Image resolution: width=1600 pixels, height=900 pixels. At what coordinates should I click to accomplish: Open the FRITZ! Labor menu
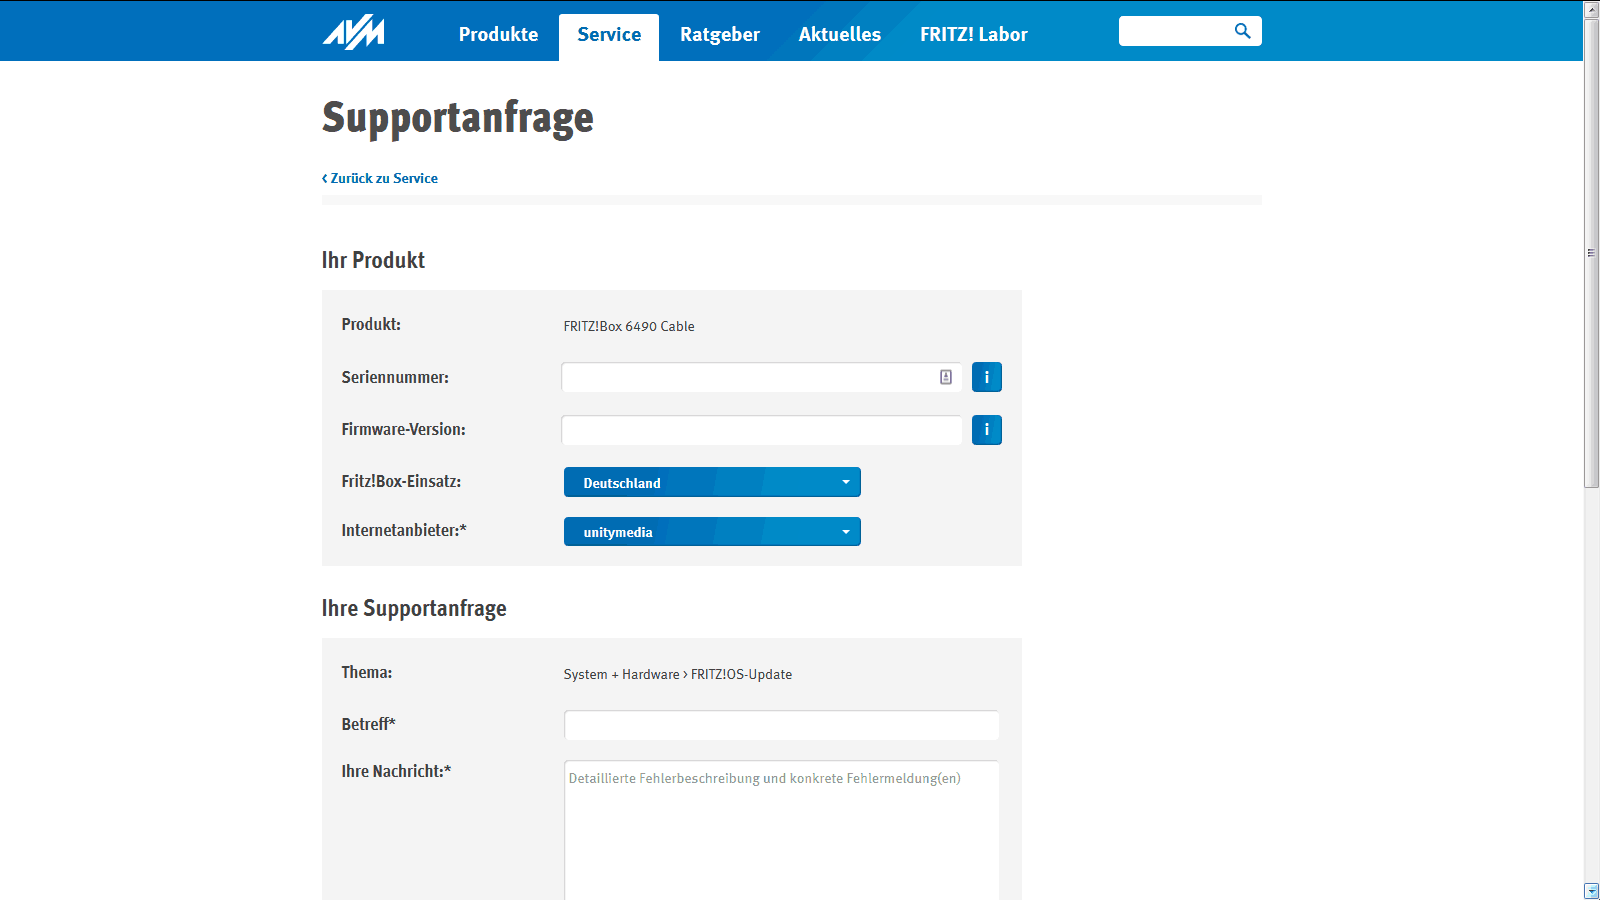(974, 34)
